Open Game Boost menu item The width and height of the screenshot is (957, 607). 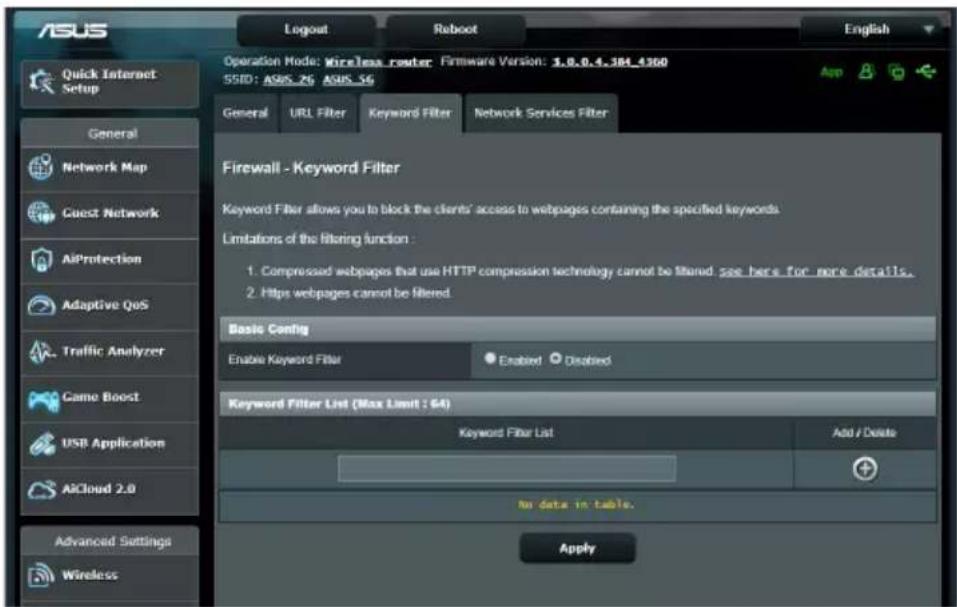(x=110, y=397)
